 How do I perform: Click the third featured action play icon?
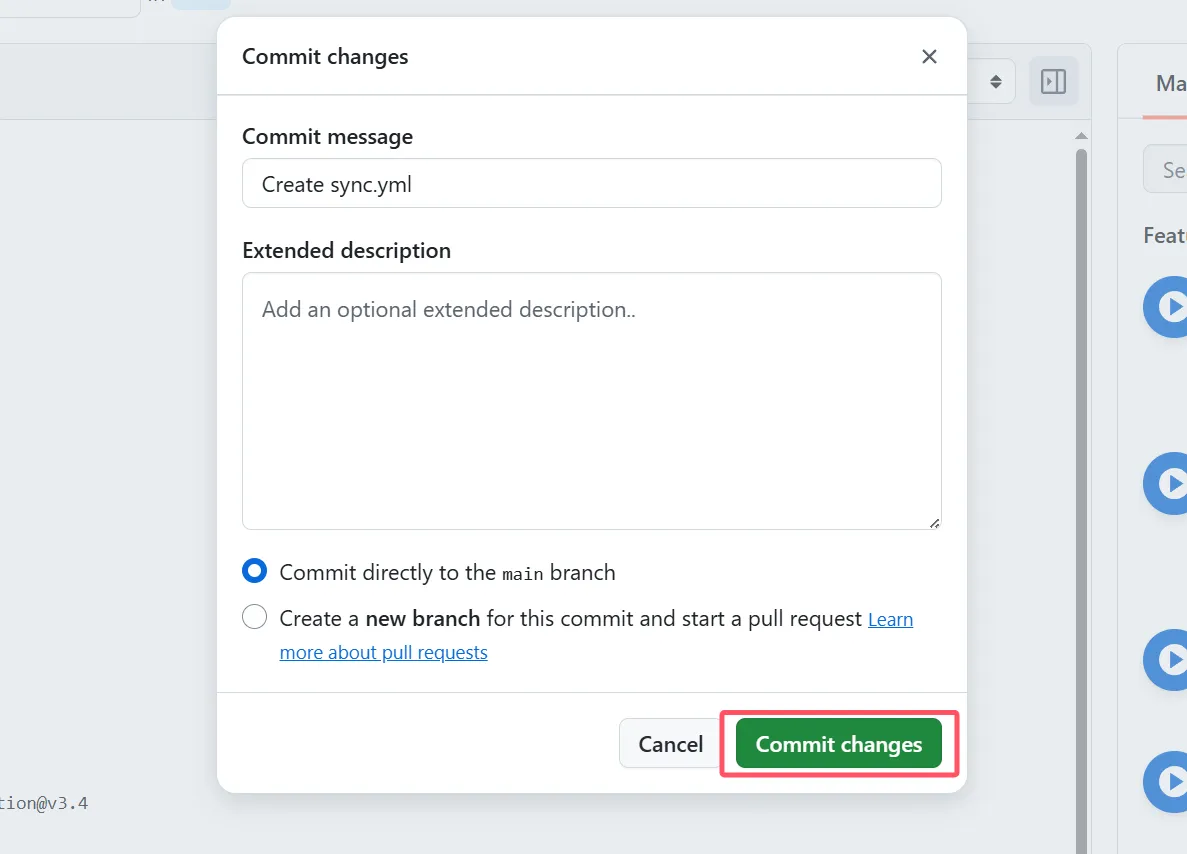[1169, 660]
